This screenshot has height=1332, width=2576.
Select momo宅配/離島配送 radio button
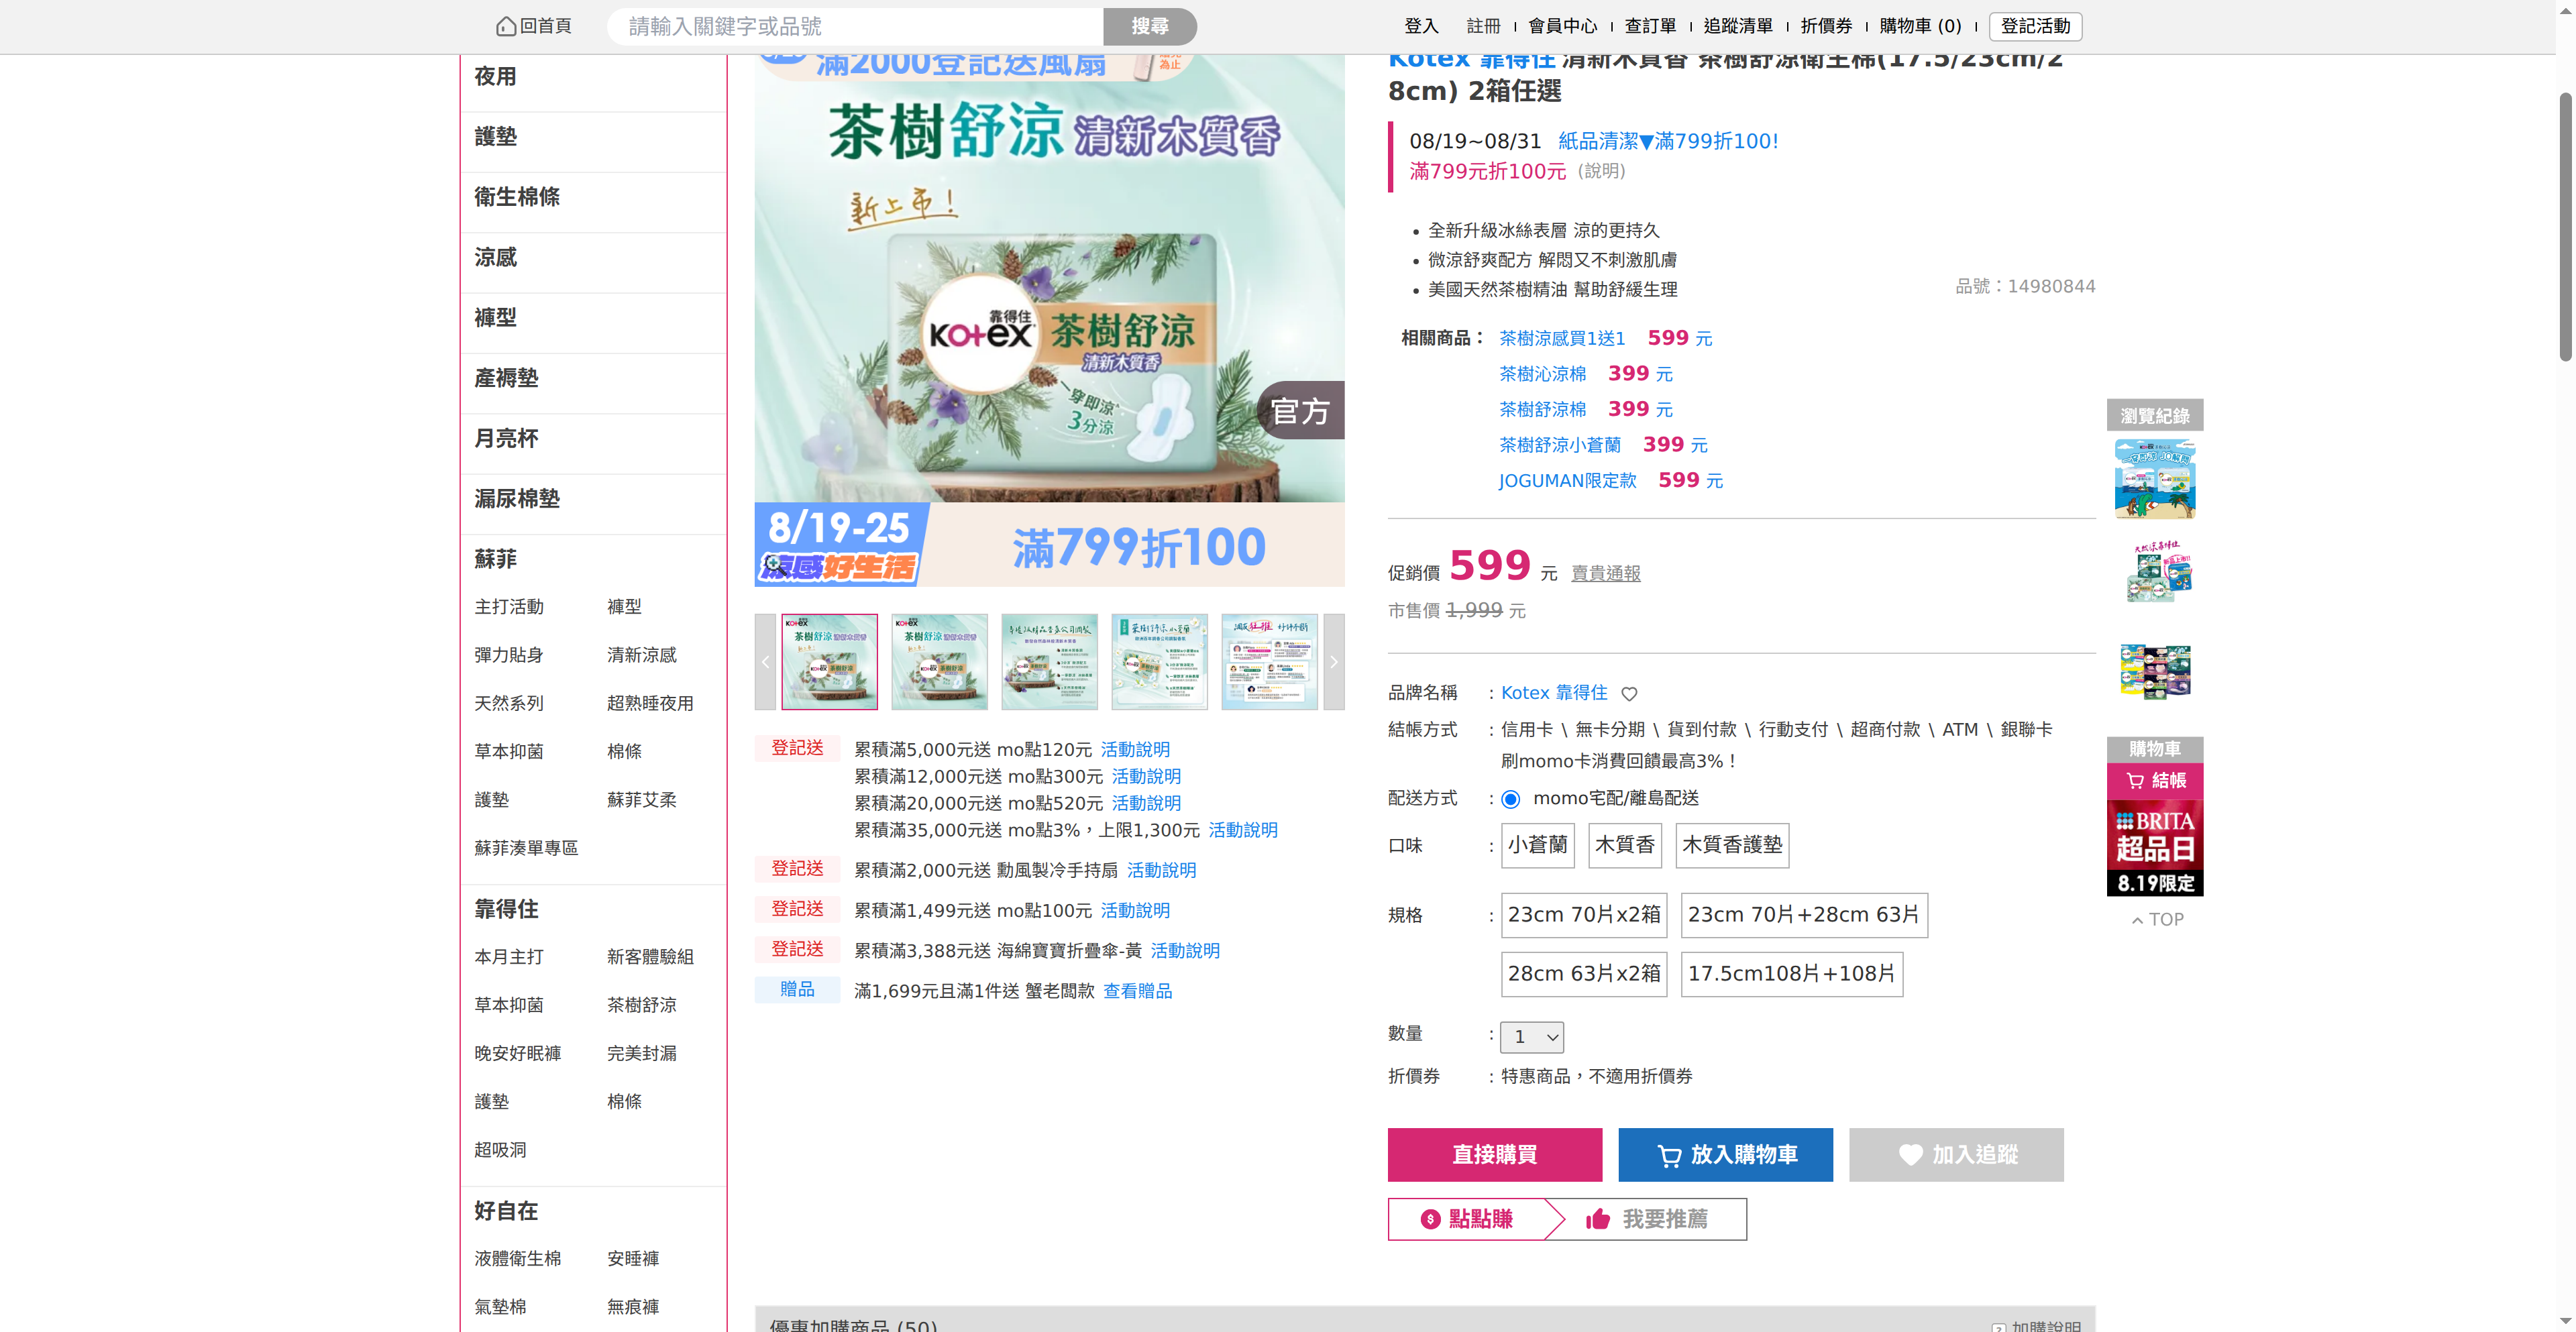click(x=1510, y=799)
